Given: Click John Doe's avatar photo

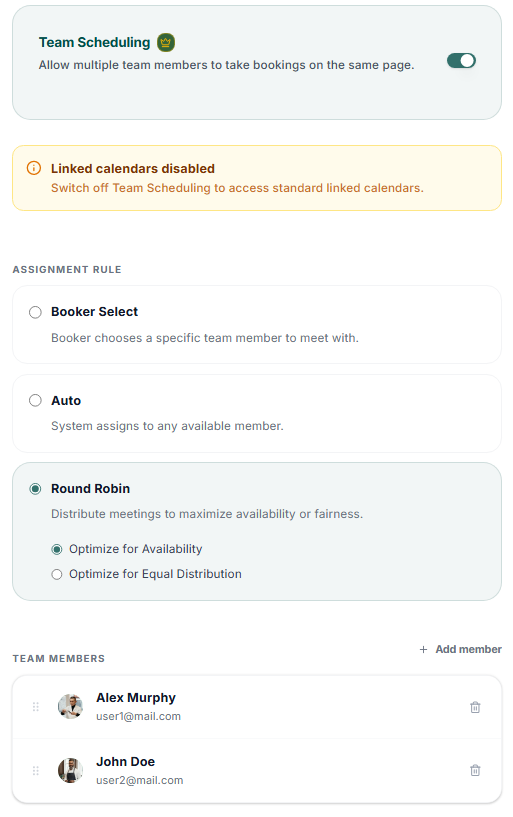Looking at the screenshot, I should [x=70, y=770].
